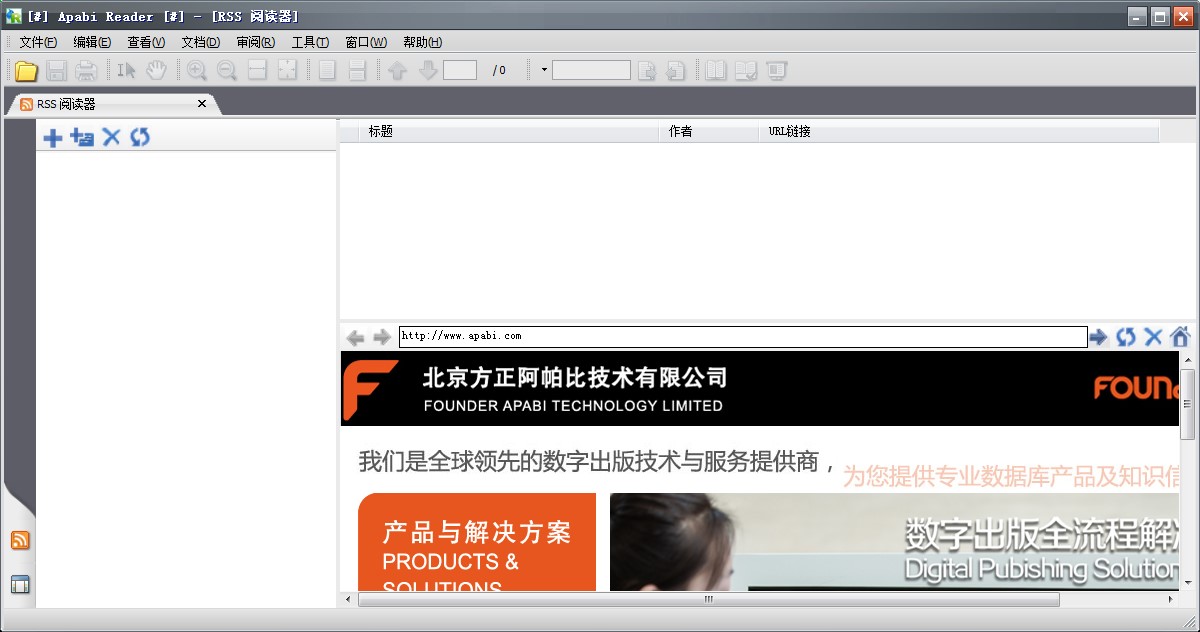Viewport: 1200px width, 632px height.
Task: Click the browser home icon
Action: (x=1180, y=338)
